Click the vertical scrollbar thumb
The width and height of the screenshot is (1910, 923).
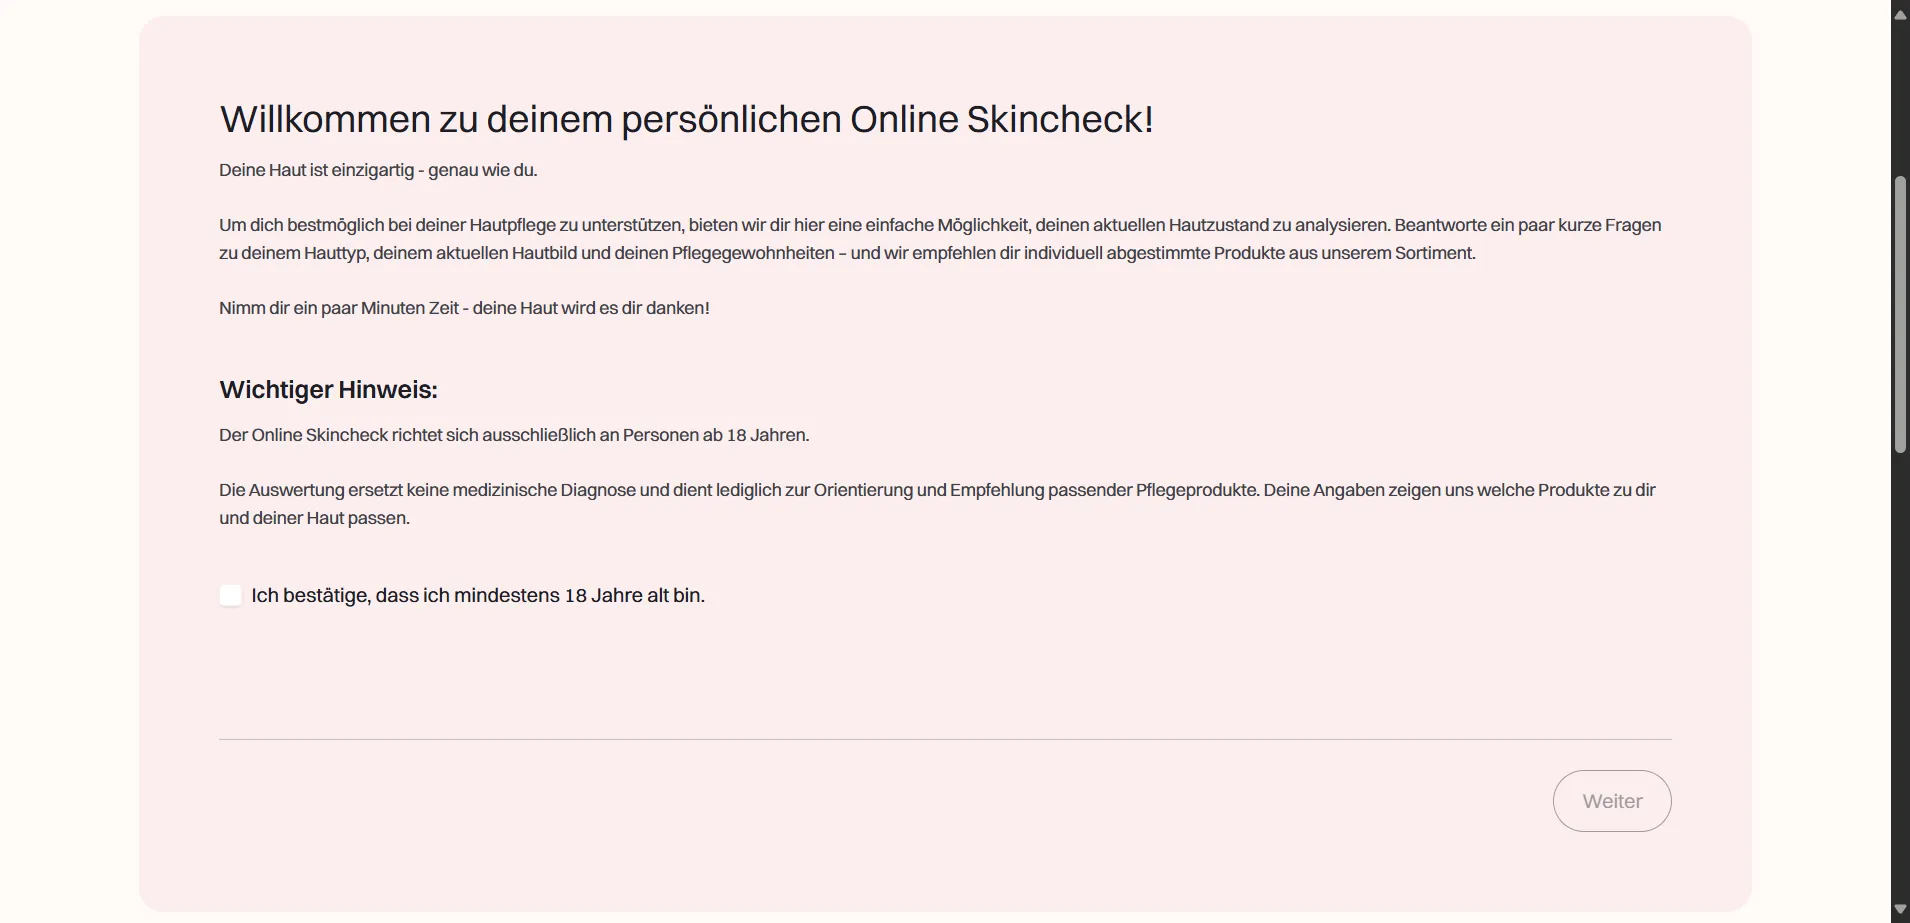[x=1900, y=315]
